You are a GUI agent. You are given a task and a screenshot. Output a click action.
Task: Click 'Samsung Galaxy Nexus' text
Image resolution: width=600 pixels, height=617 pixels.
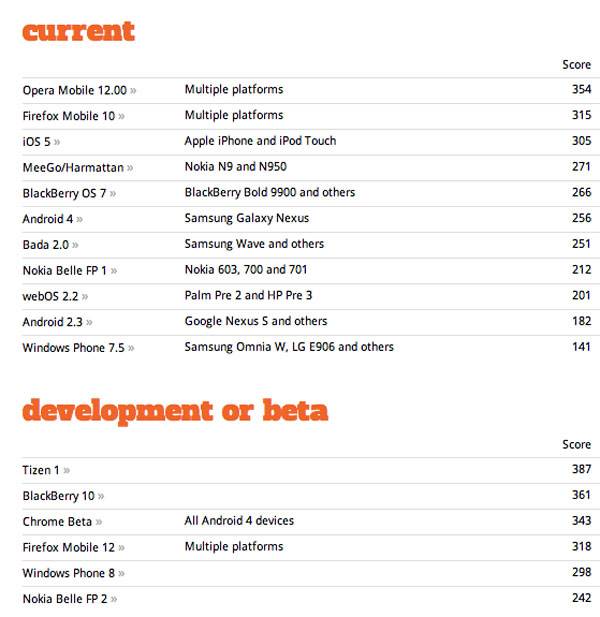pos(247,218)
